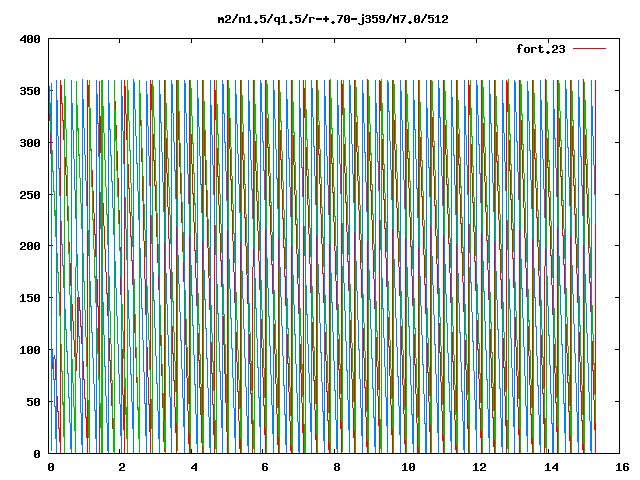Click the red legend line sample
The image size is (640, 480).
pos(589,49)
